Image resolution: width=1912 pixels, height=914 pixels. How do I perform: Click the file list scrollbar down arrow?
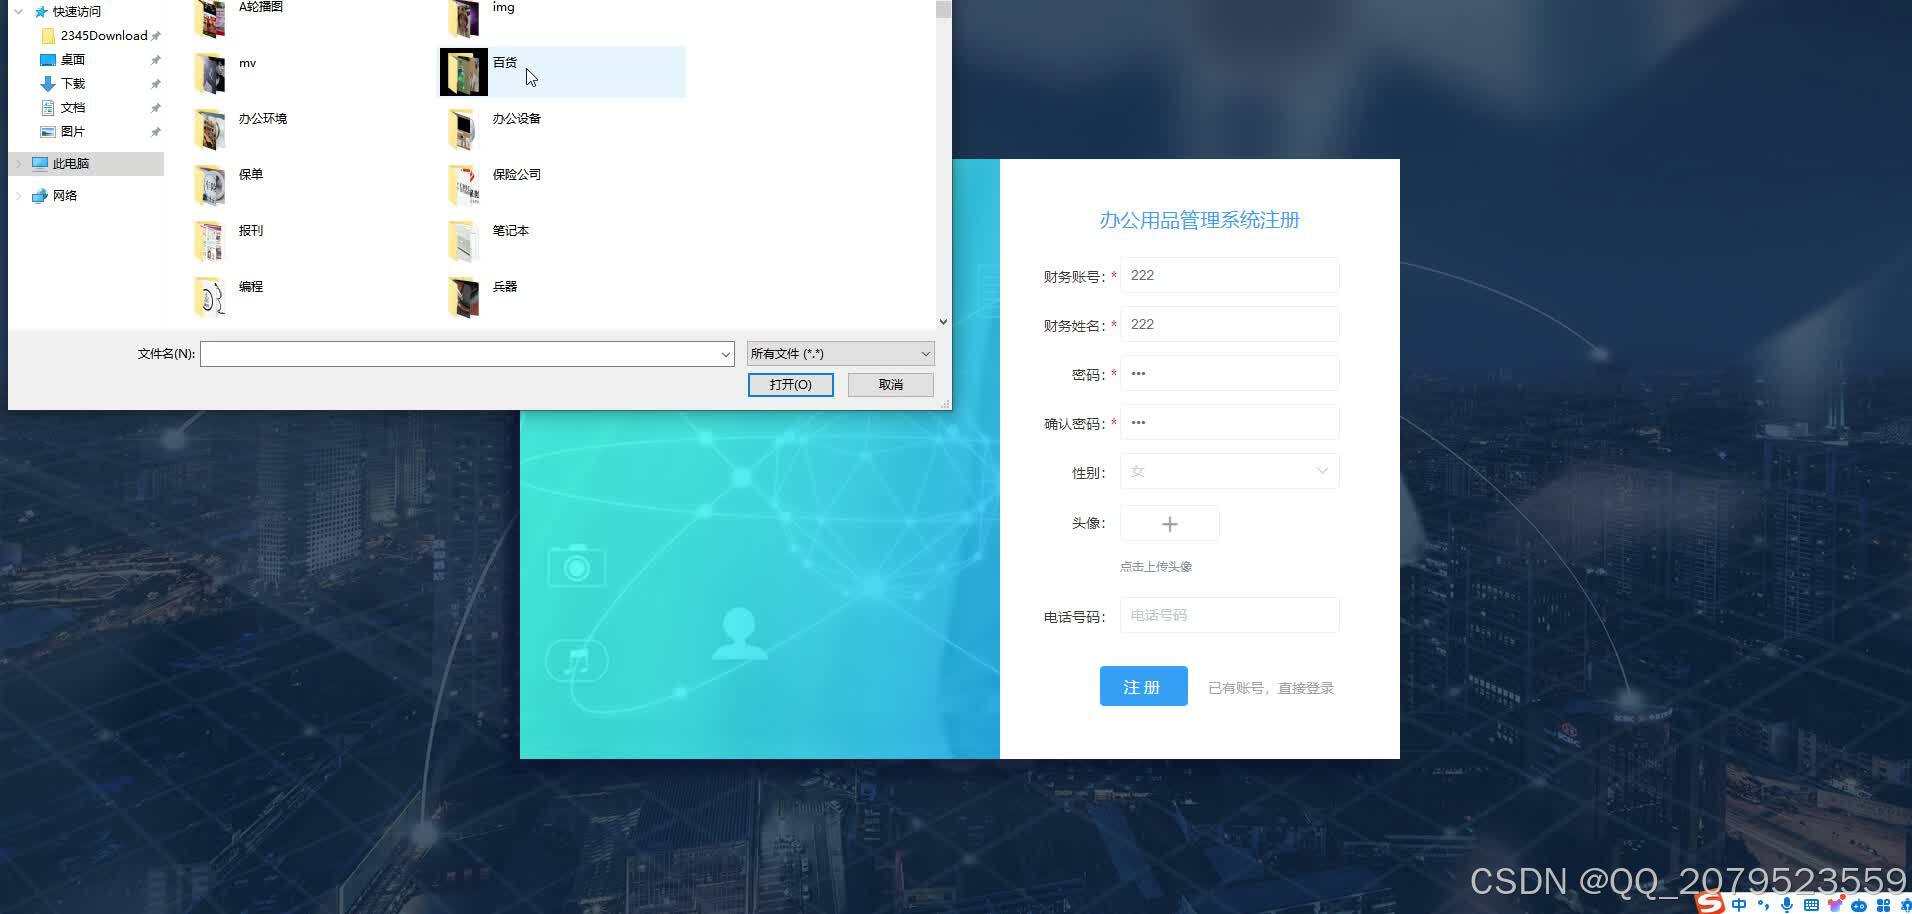click(x=943, y=322)
